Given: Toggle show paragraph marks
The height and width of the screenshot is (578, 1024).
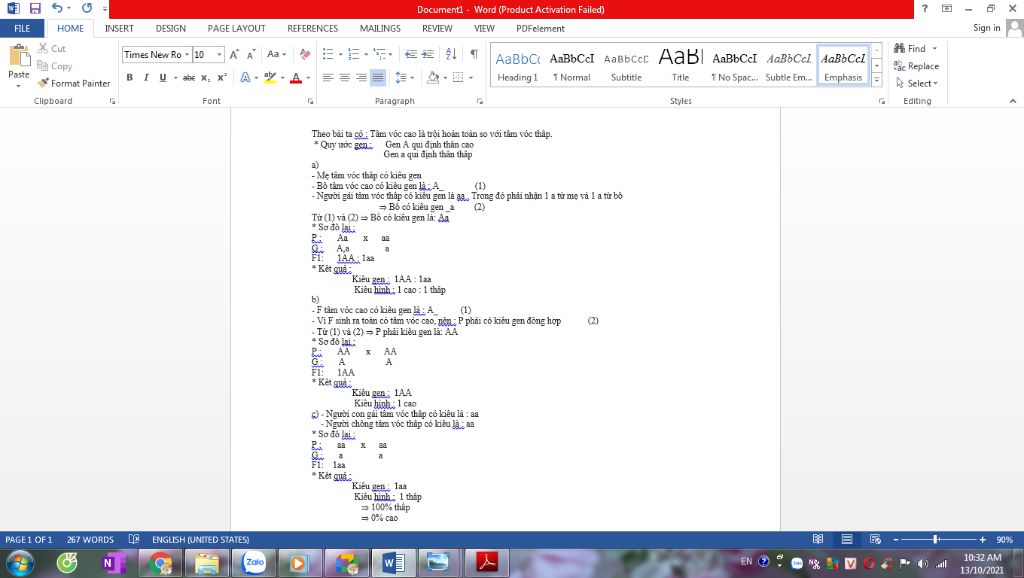Looking at the screenshot, I should pos(474,54).
